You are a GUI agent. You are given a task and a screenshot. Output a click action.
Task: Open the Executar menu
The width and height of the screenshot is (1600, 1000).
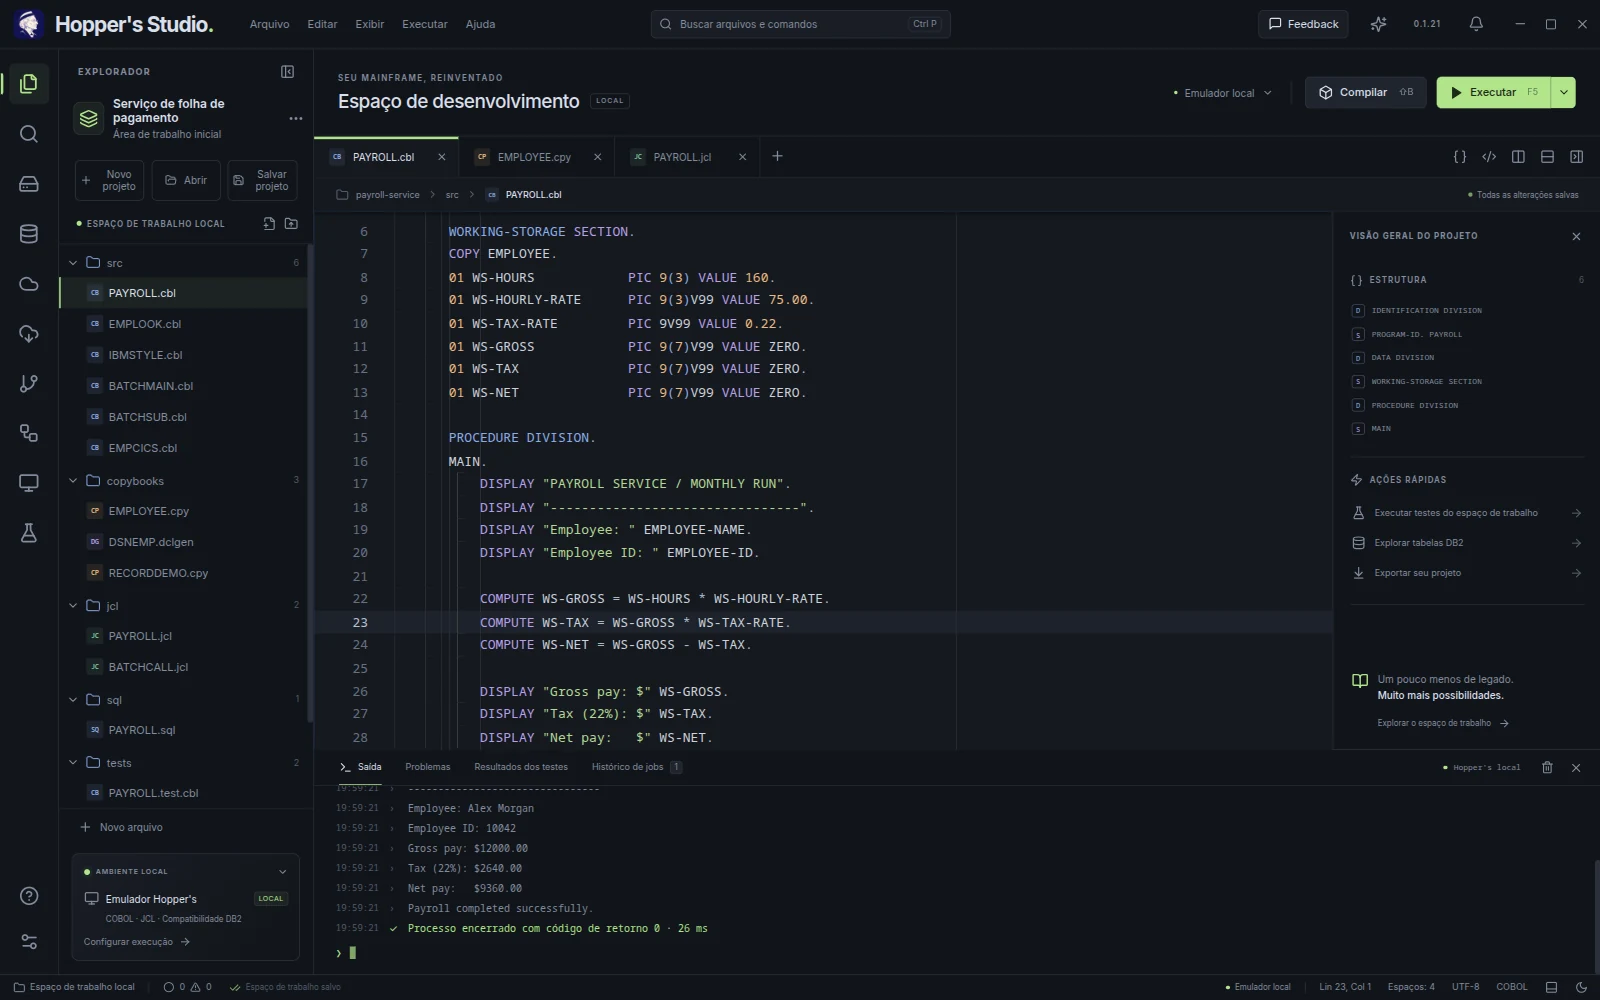[424, 24]
